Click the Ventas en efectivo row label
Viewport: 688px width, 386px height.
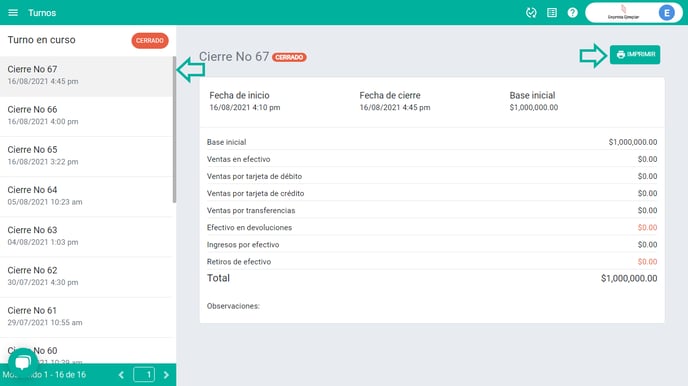point(238,159)
